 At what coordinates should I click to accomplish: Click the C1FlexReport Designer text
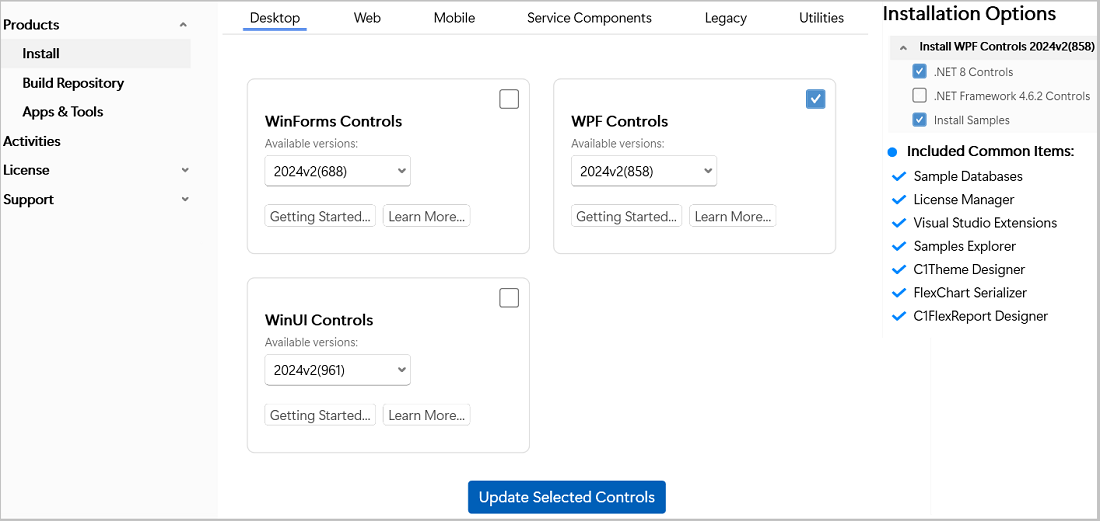981,316
